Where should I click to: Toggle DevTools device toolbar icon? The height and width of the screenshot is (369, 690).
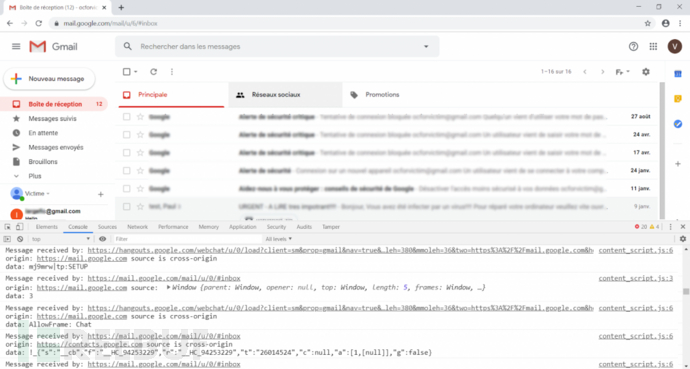pyautogui.click(x=19, y=227)
